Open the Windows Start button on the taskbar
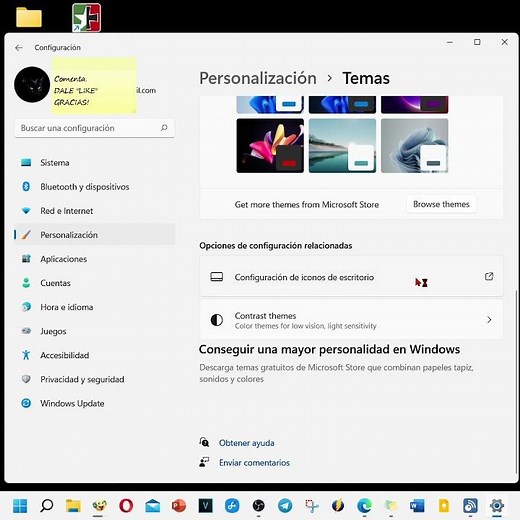The height and width of the screenshot is (520, 520). click(x=20, y=506)
